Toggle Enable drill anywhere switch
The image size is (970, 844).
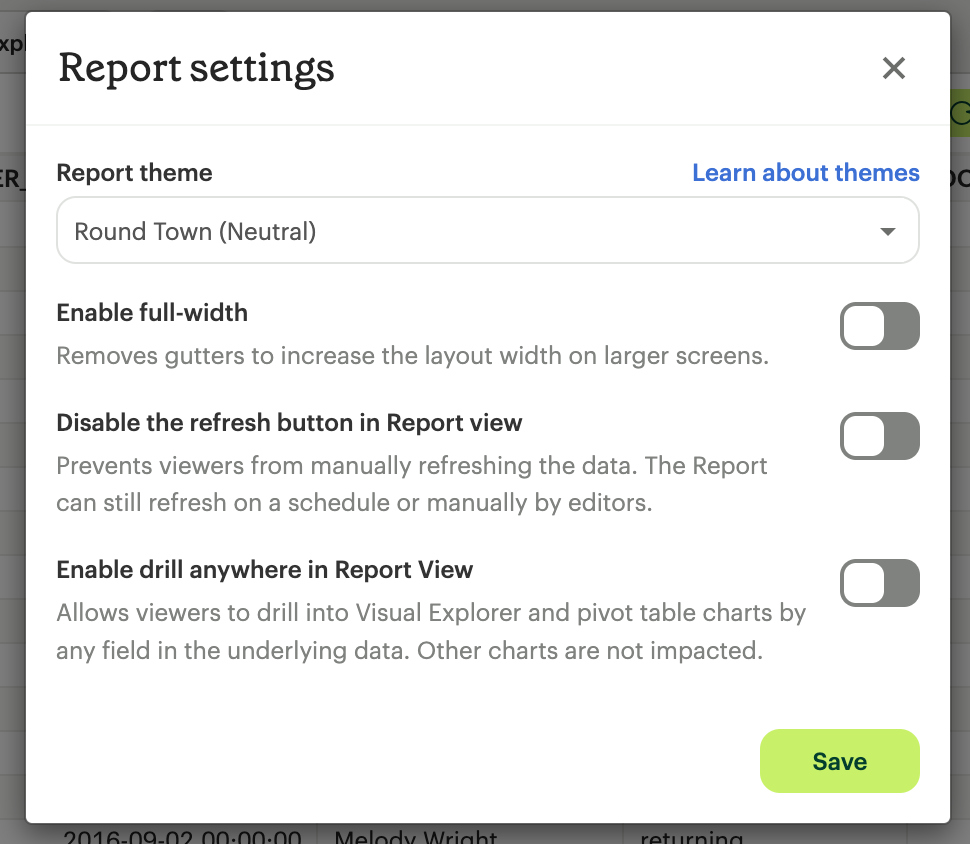click(879, 583)
